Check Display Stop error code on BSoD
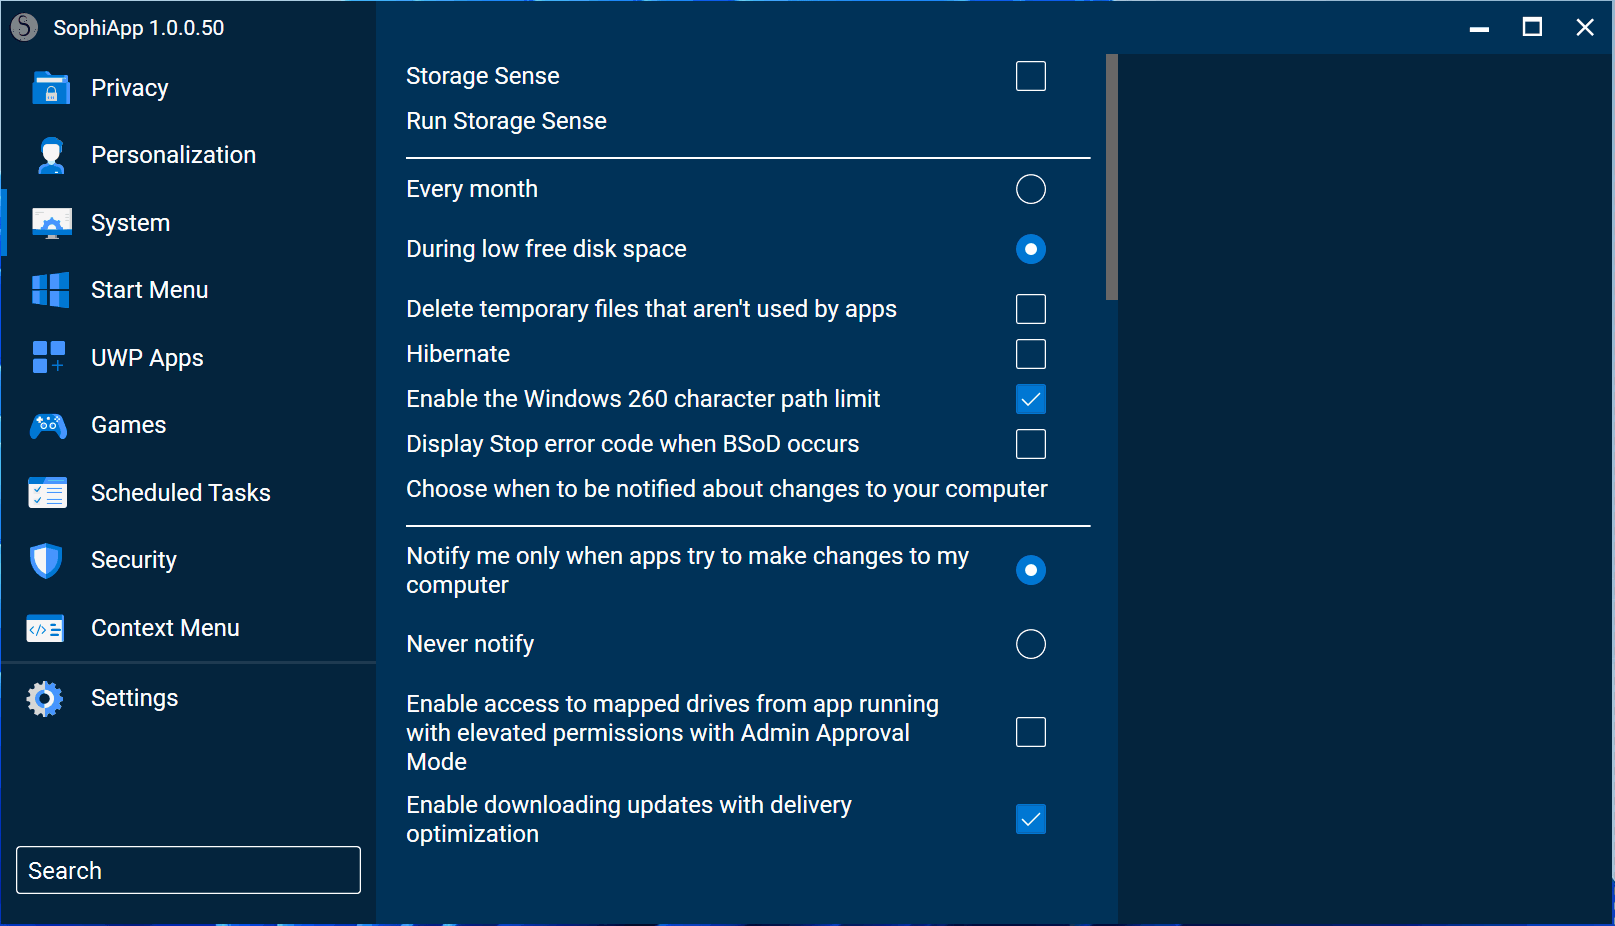The image size is (1615, 926). pyautogui.click(x=1030, y=444)
